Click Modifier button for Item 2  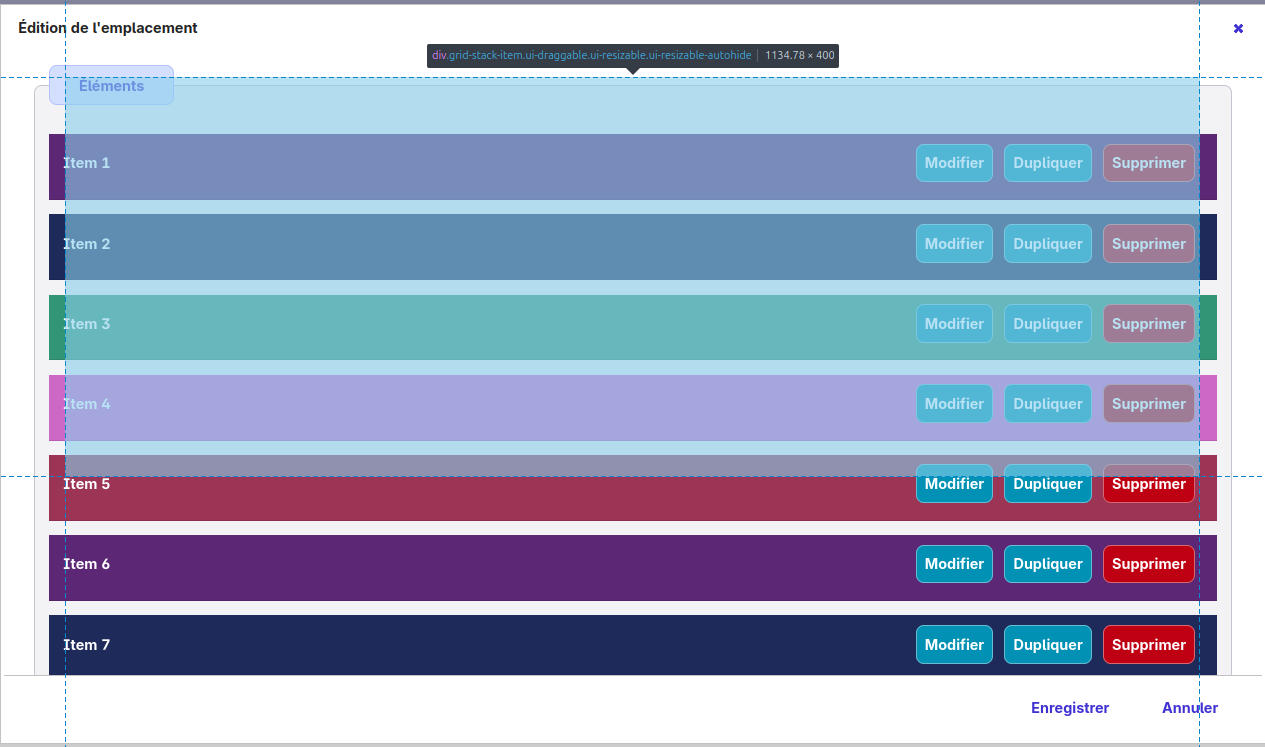tap(954, 244)
